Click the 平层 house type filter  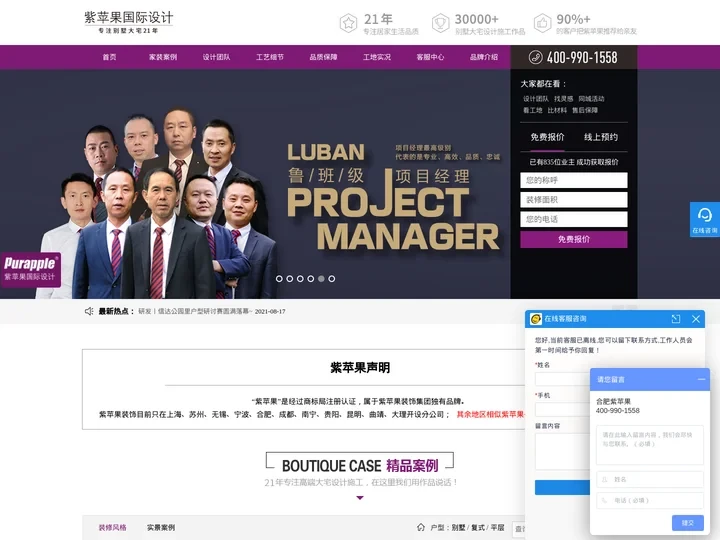[497, 528]
